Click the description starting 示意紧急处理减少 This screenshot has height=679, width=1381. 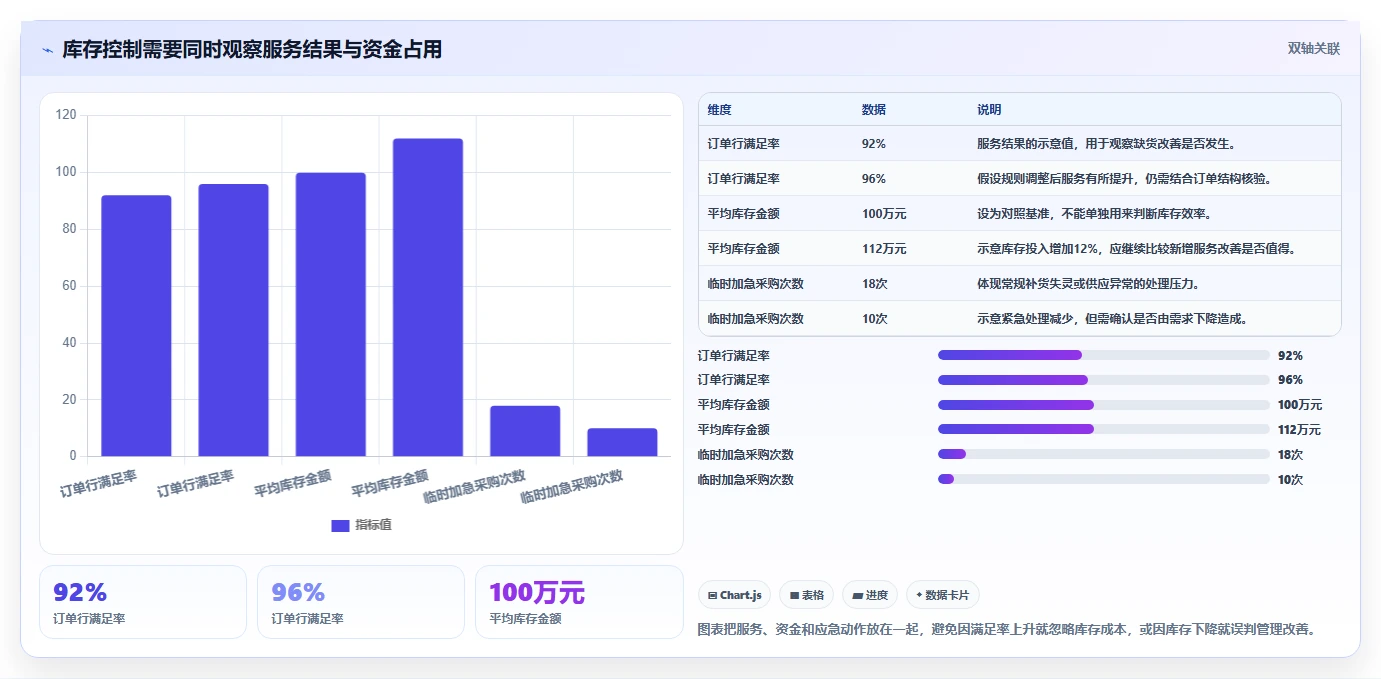[x=1111, y=319]
